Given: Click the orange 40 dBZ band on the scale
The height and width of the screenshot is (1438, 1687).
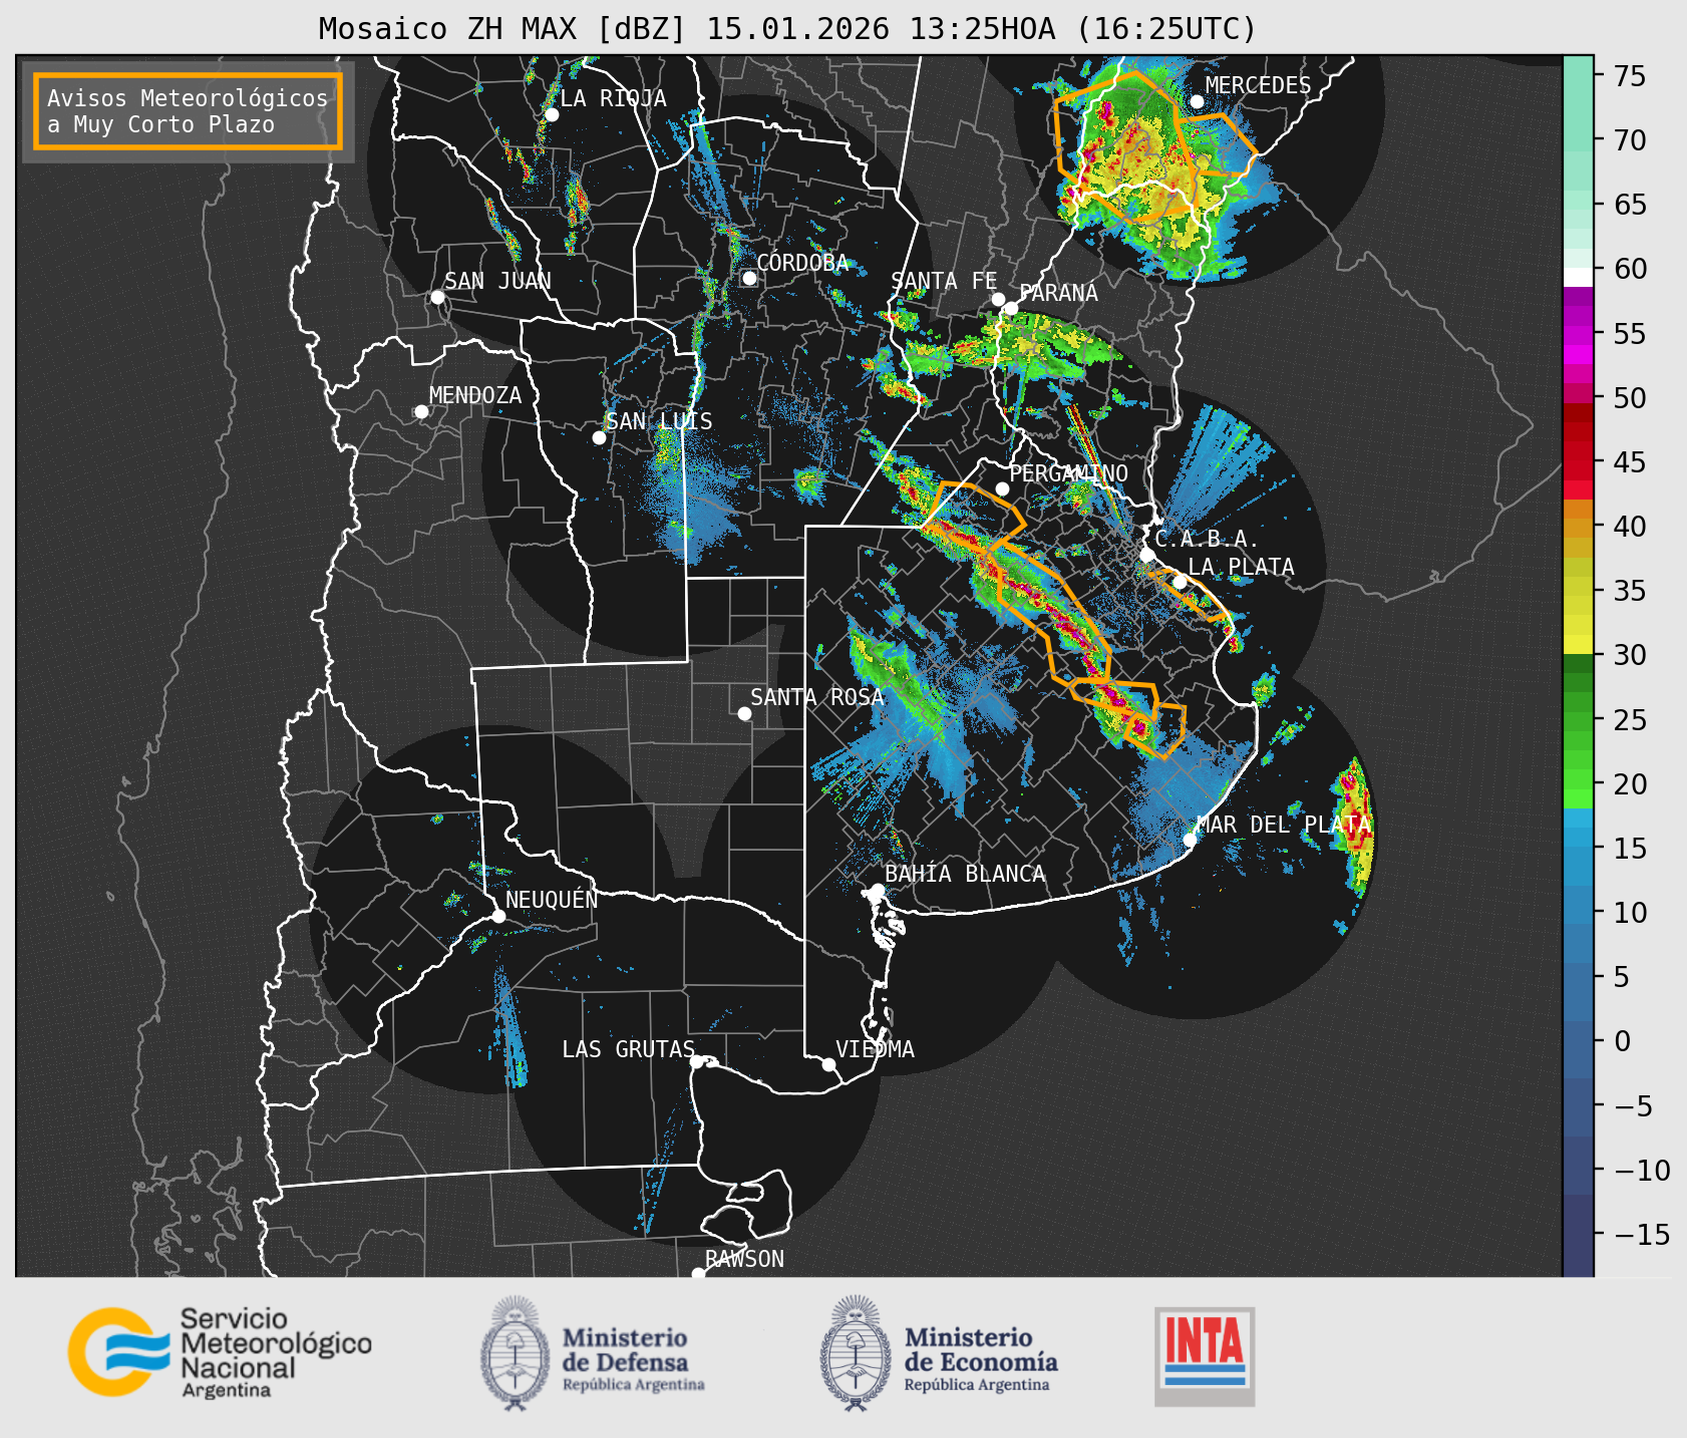Looking at the screenshot, I should (x=1578, y=526).
